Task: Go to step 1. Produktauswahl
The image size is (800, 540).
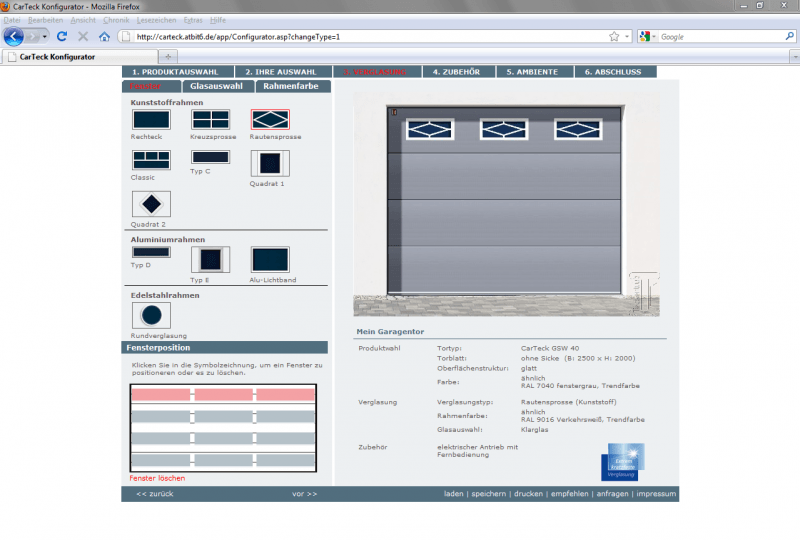Action: tap(178, 72)
